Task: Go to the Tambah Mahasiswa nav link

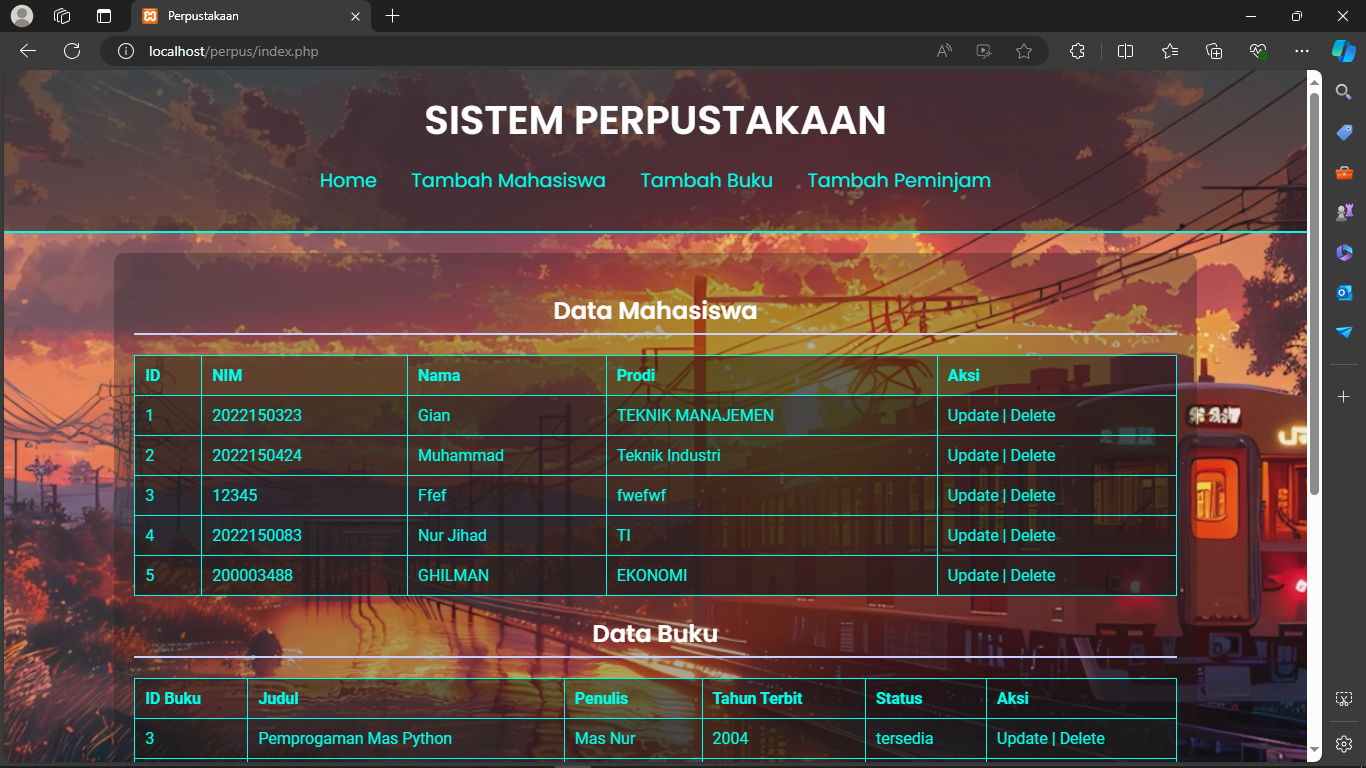Action: point(508,181)
